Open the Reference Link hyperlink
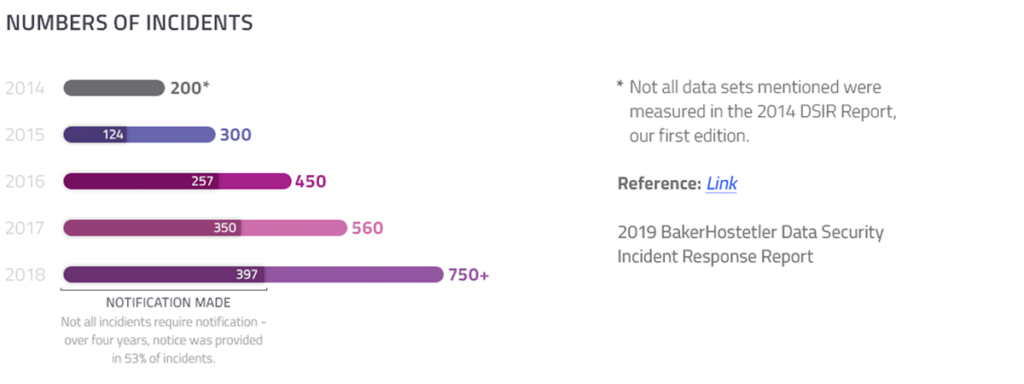1024x384 pixels. click(722, 184)
